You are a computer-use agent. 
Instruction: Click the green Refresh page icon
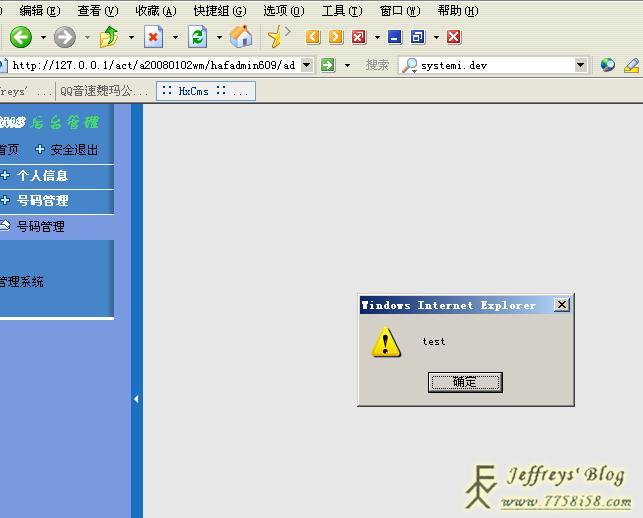point(198,38)
